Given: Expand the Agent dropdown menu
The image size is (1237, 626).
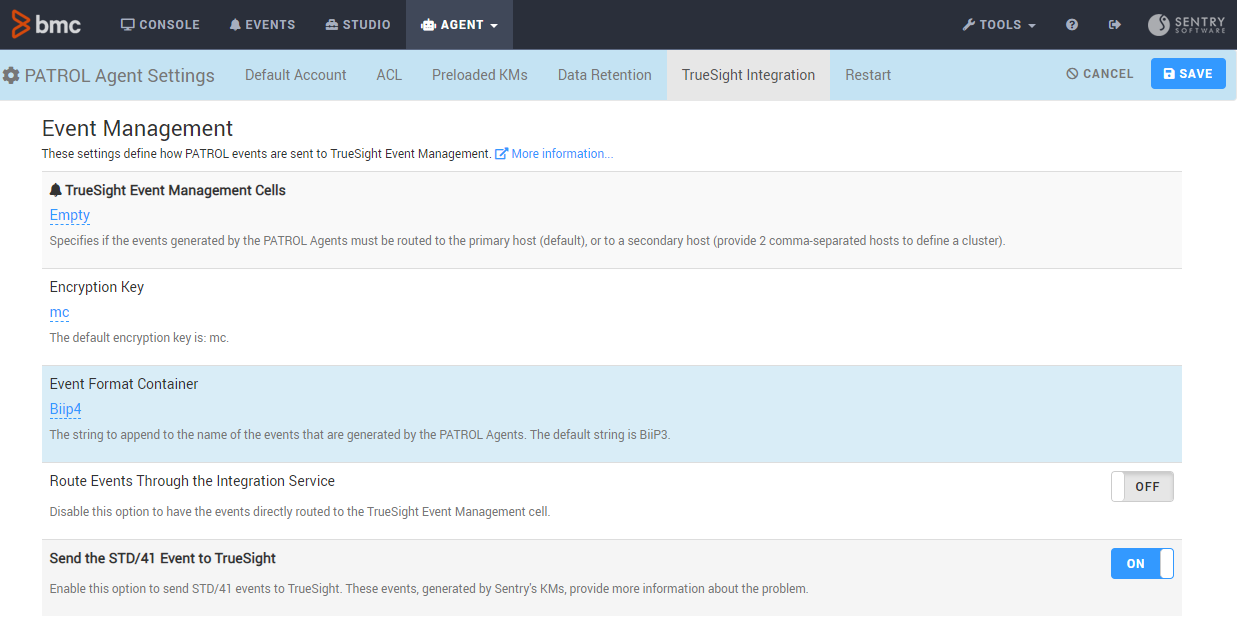Looking at the screenshot, I should (x=459, y=25).
